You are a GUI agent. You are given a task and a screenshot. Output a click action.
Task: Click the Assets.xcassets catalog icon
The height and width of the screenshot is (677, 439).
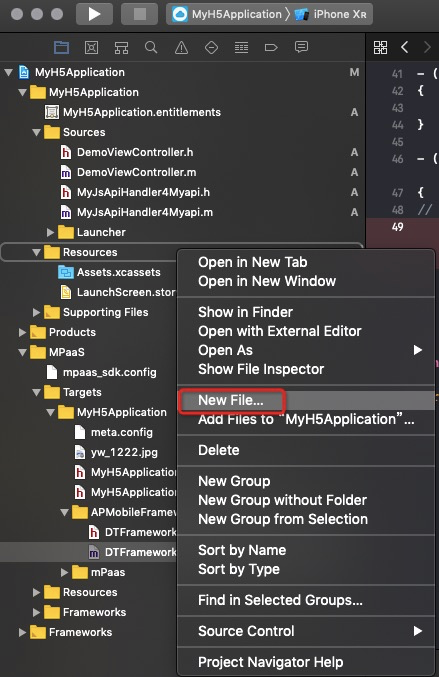tap(66, 272)
